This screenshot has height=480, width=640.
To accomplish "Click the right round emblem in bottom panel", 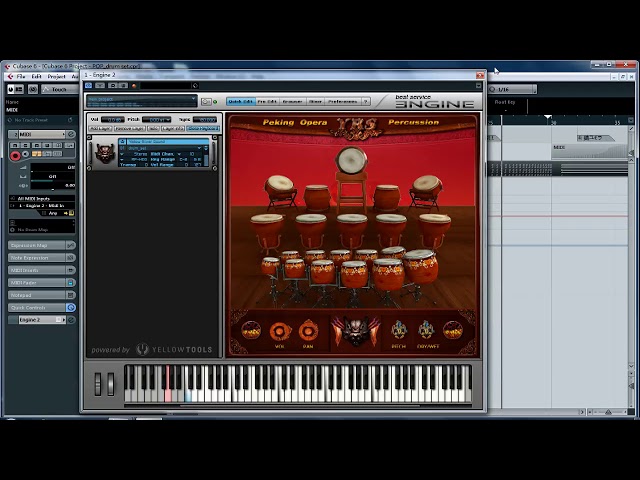I will tap(453, 330).
